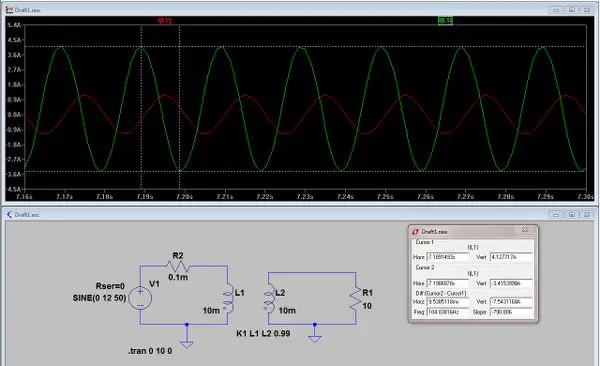Close the cursor readout dialog
The height and width of the screenshot is (366, 600).
tap(525, 230)
